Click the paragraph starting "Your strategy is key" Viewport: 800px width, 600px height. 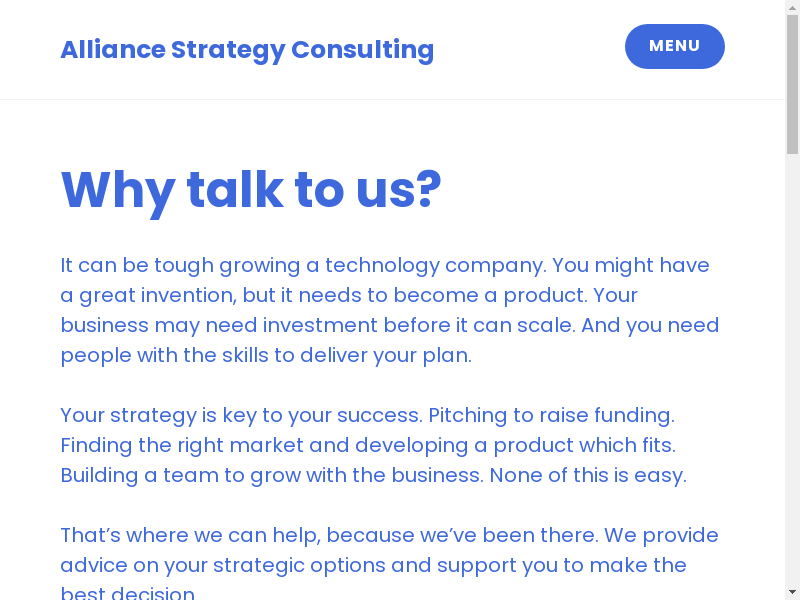point(373,445)
